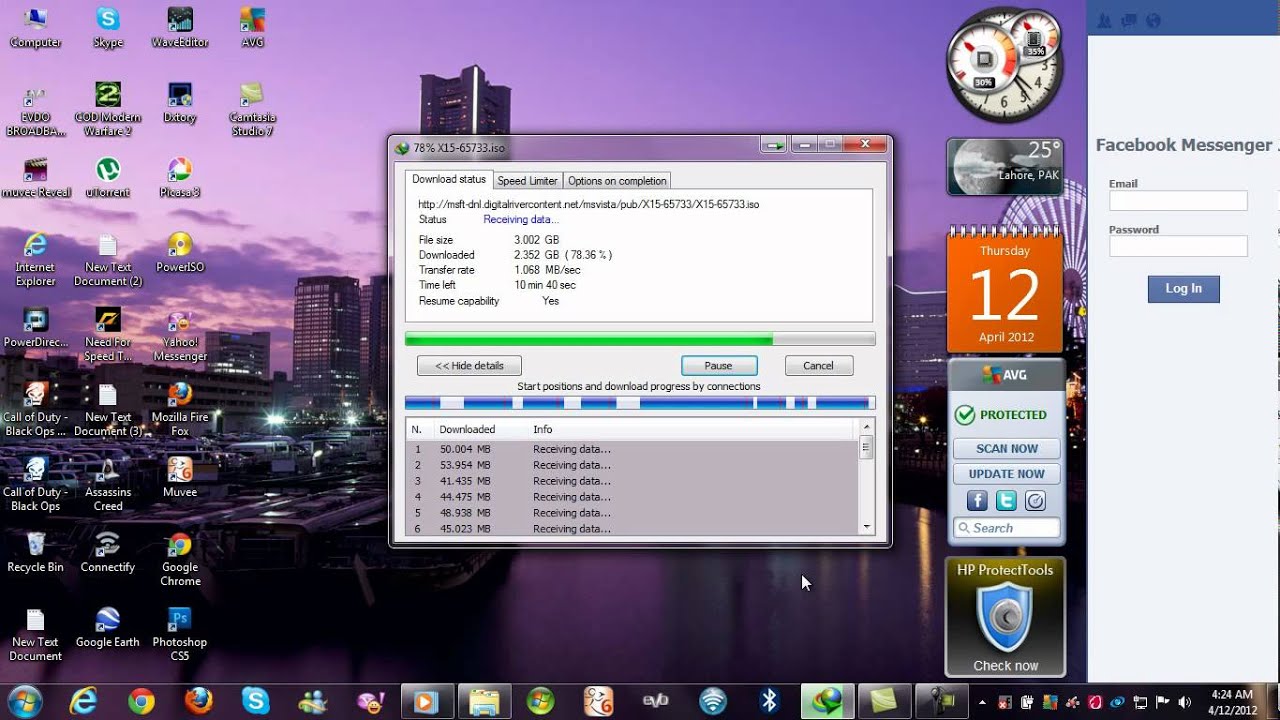The image size is (1280, 720).
Task: Launch Photoshop CS5 desktop shortcut
Action: 180,634
